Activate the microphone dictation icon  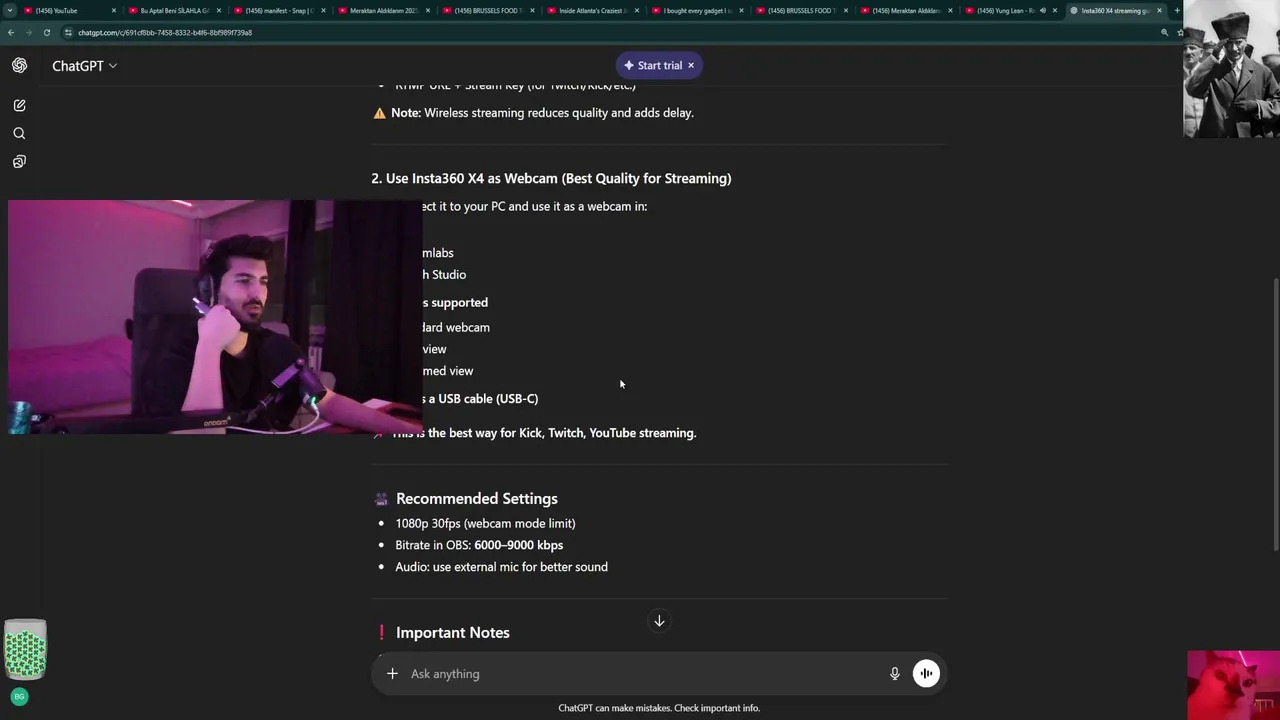tap(895, 674)
